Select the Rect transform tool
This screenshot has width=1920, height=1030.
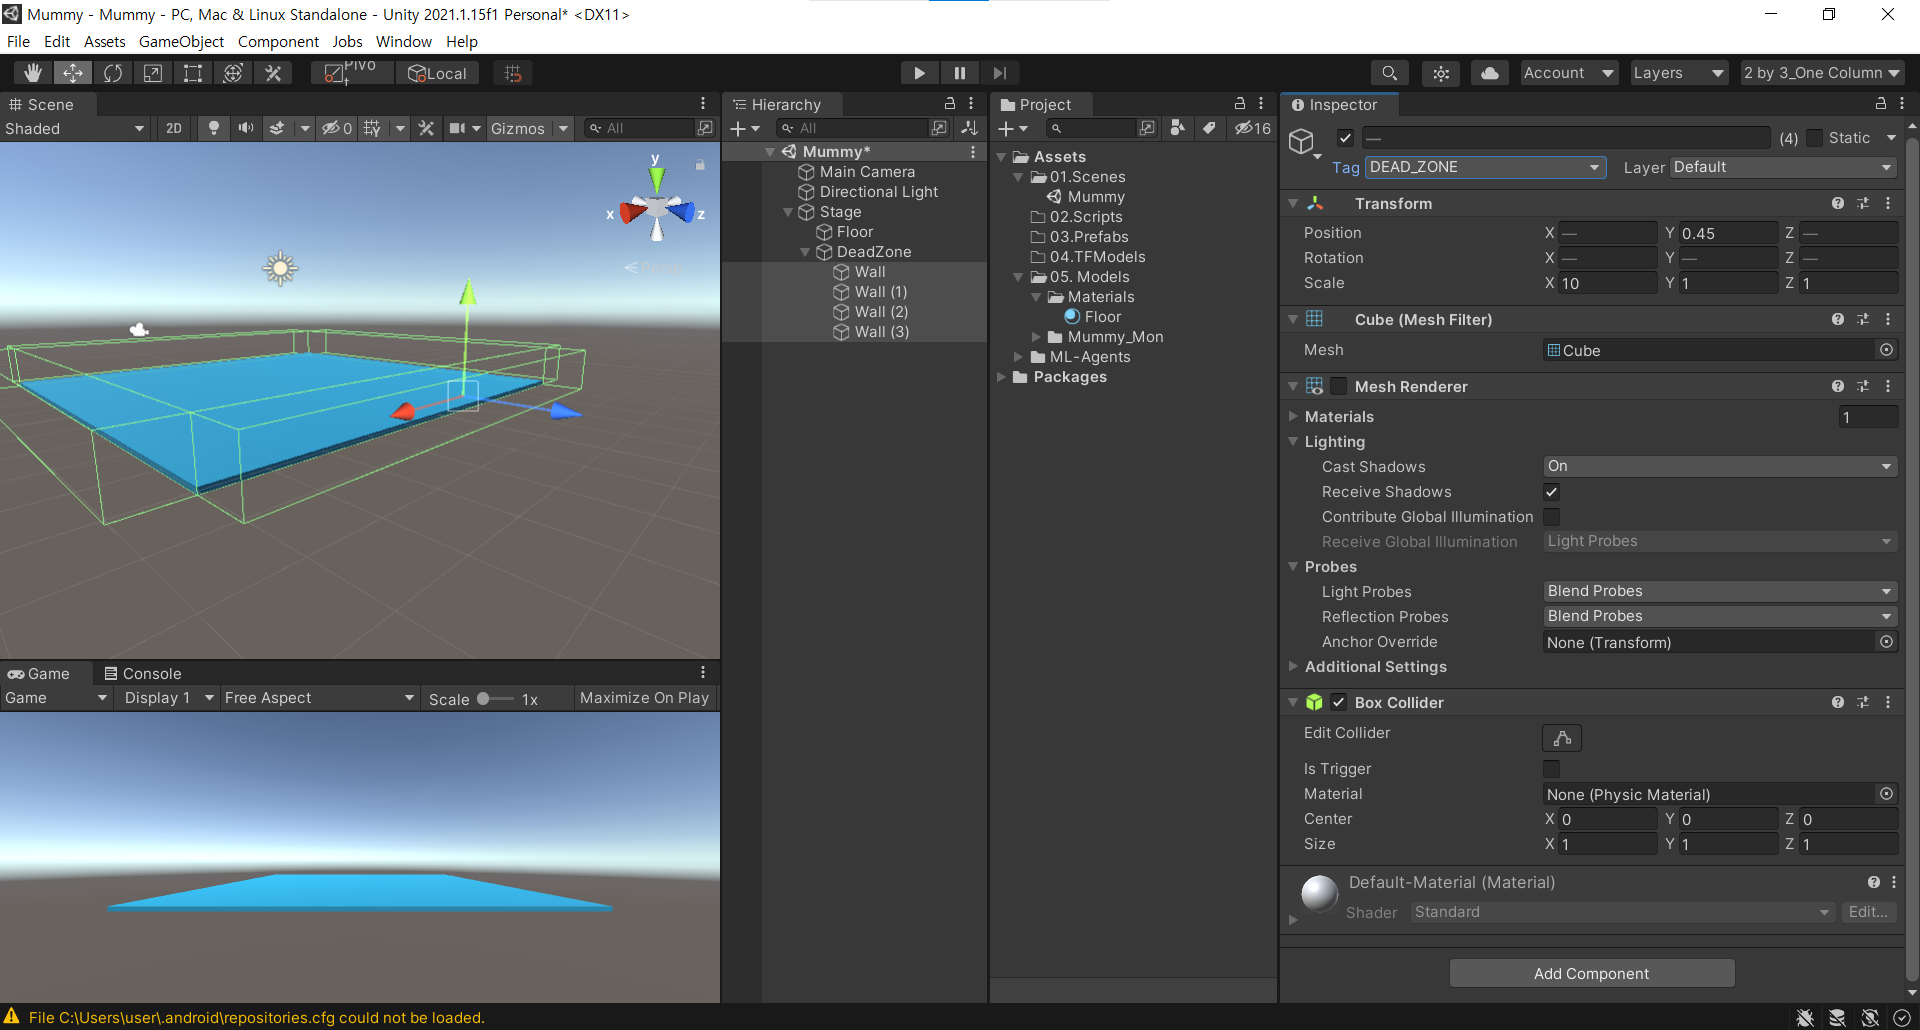193,73
